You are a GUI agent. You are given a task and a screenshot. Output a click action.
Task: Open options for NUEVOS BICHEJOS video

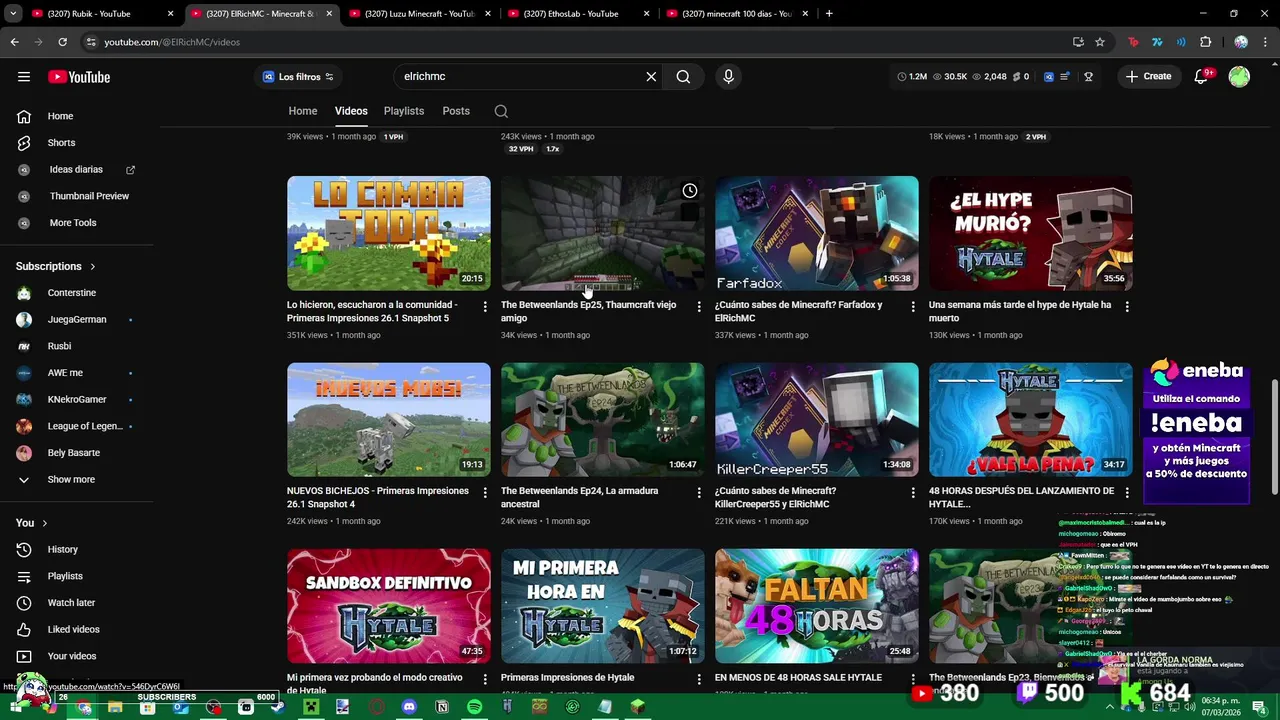[x=485, y=492]
